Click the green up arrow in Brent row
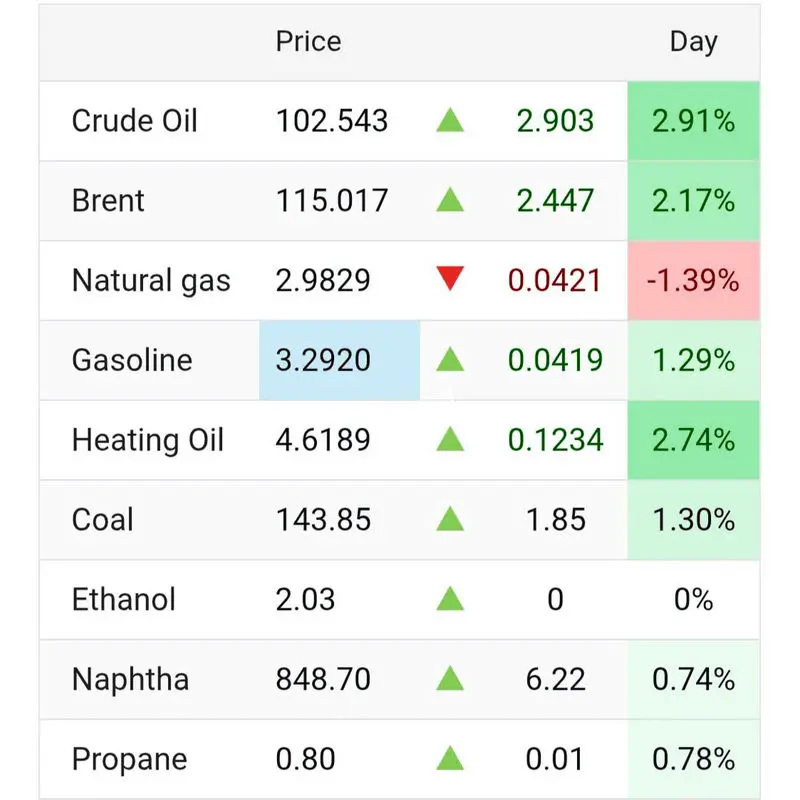 (450, 201)
